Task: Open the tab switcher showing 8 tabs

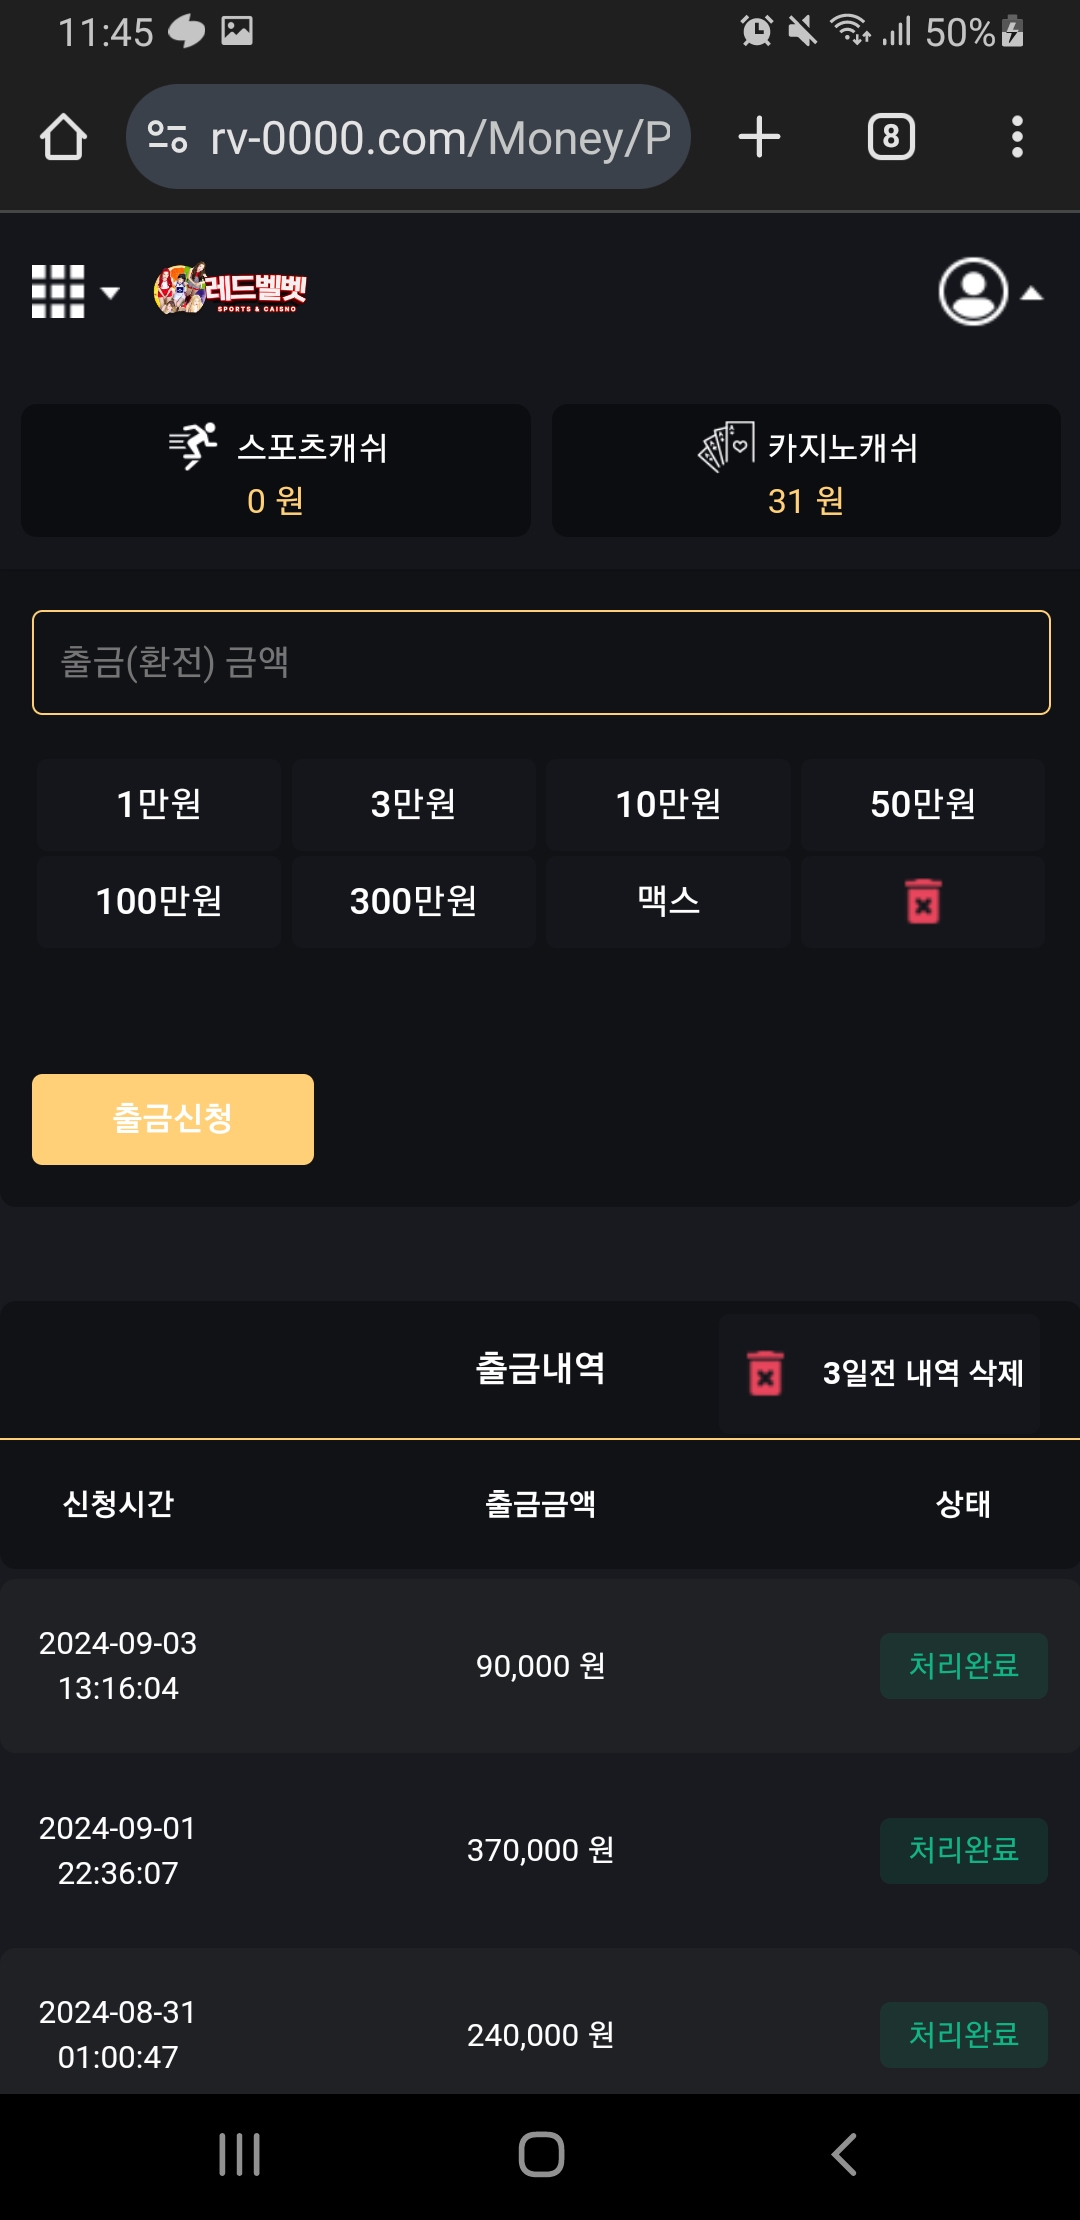Action: pyautogui.click(x=891, y=137)
